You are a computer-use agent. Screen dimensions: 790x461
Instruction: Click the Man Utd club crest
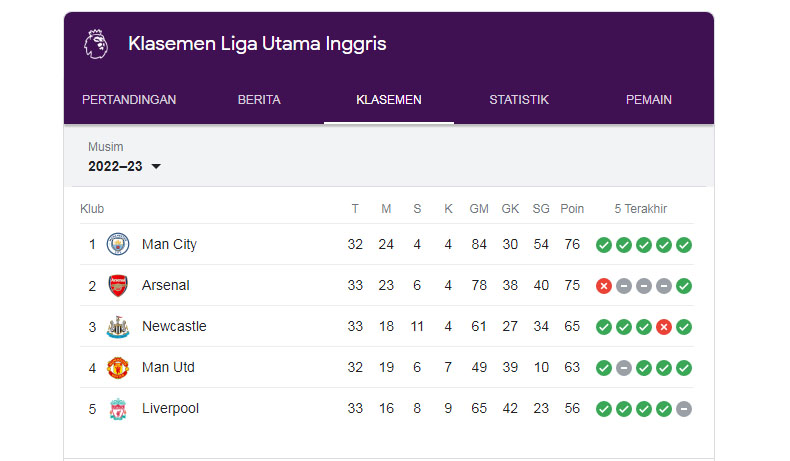(x=118, y=368)
